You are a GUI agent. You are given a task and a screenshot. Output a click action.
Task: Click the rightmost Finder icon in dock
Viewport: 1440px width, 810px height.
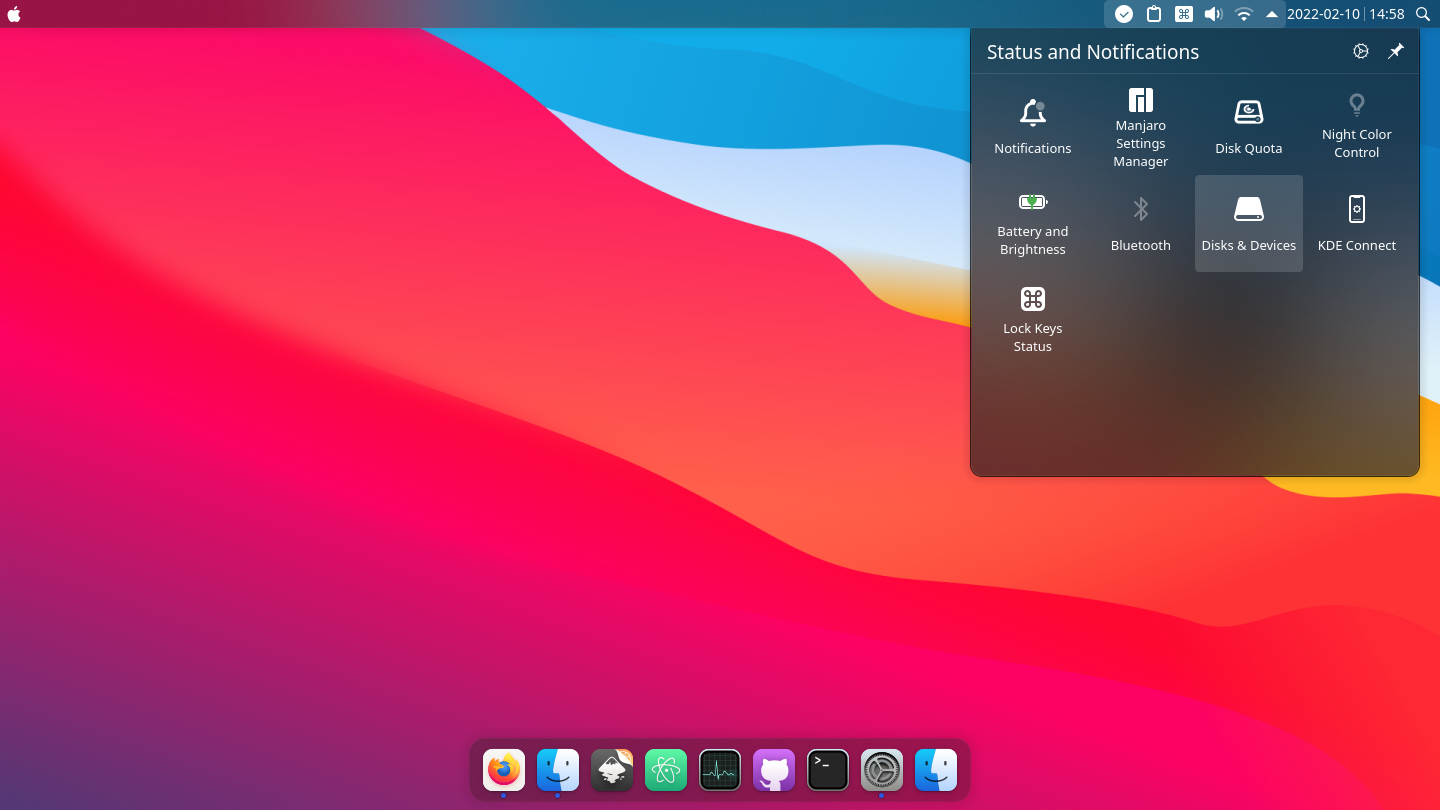coord(936,770)
